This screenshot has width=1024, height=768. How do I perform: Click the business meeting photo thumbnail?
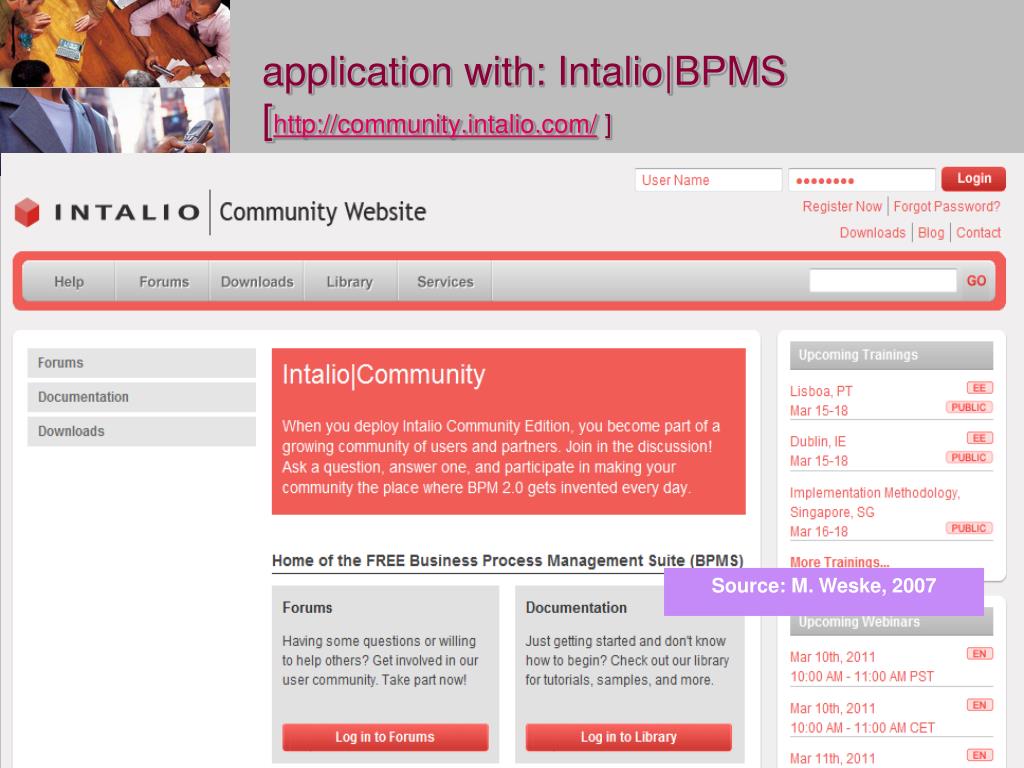(x=115, y=43)
